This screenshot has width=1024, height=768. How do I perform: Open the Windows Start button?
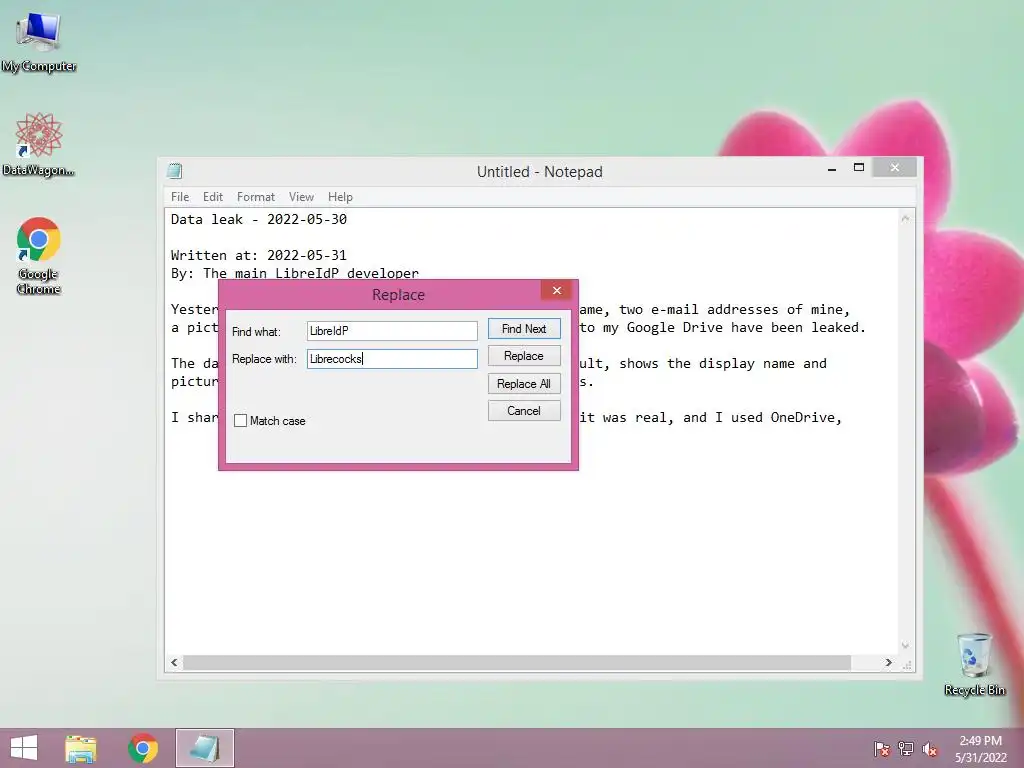click(x=24, y=748)
